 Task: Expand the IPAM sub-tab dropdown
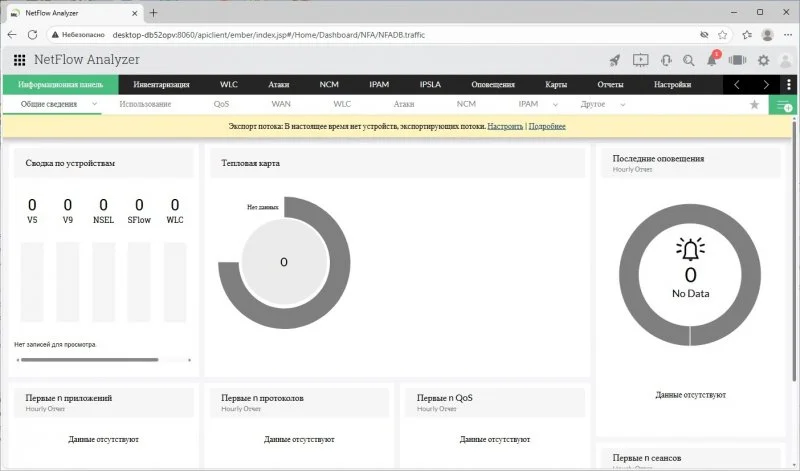(555, 105)
